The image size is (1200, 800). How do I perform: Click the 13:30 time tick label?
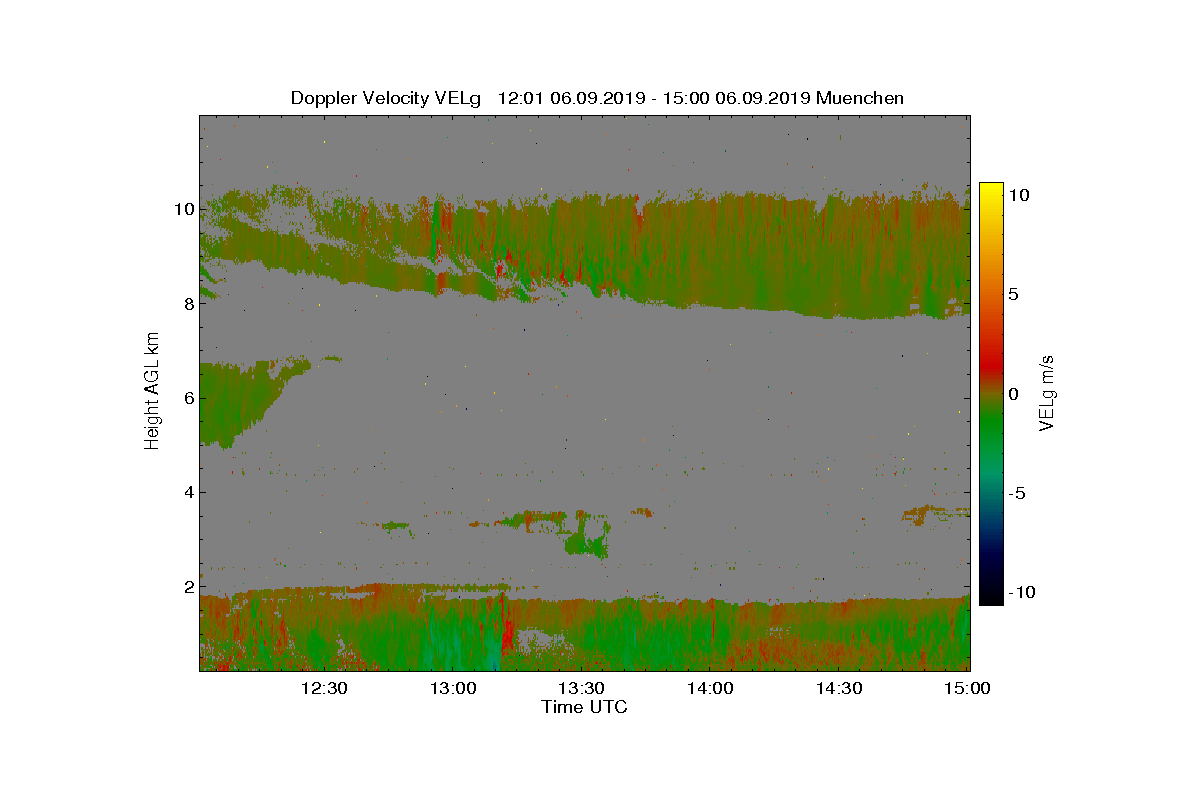pyautogui.click(x=581, y=688)
